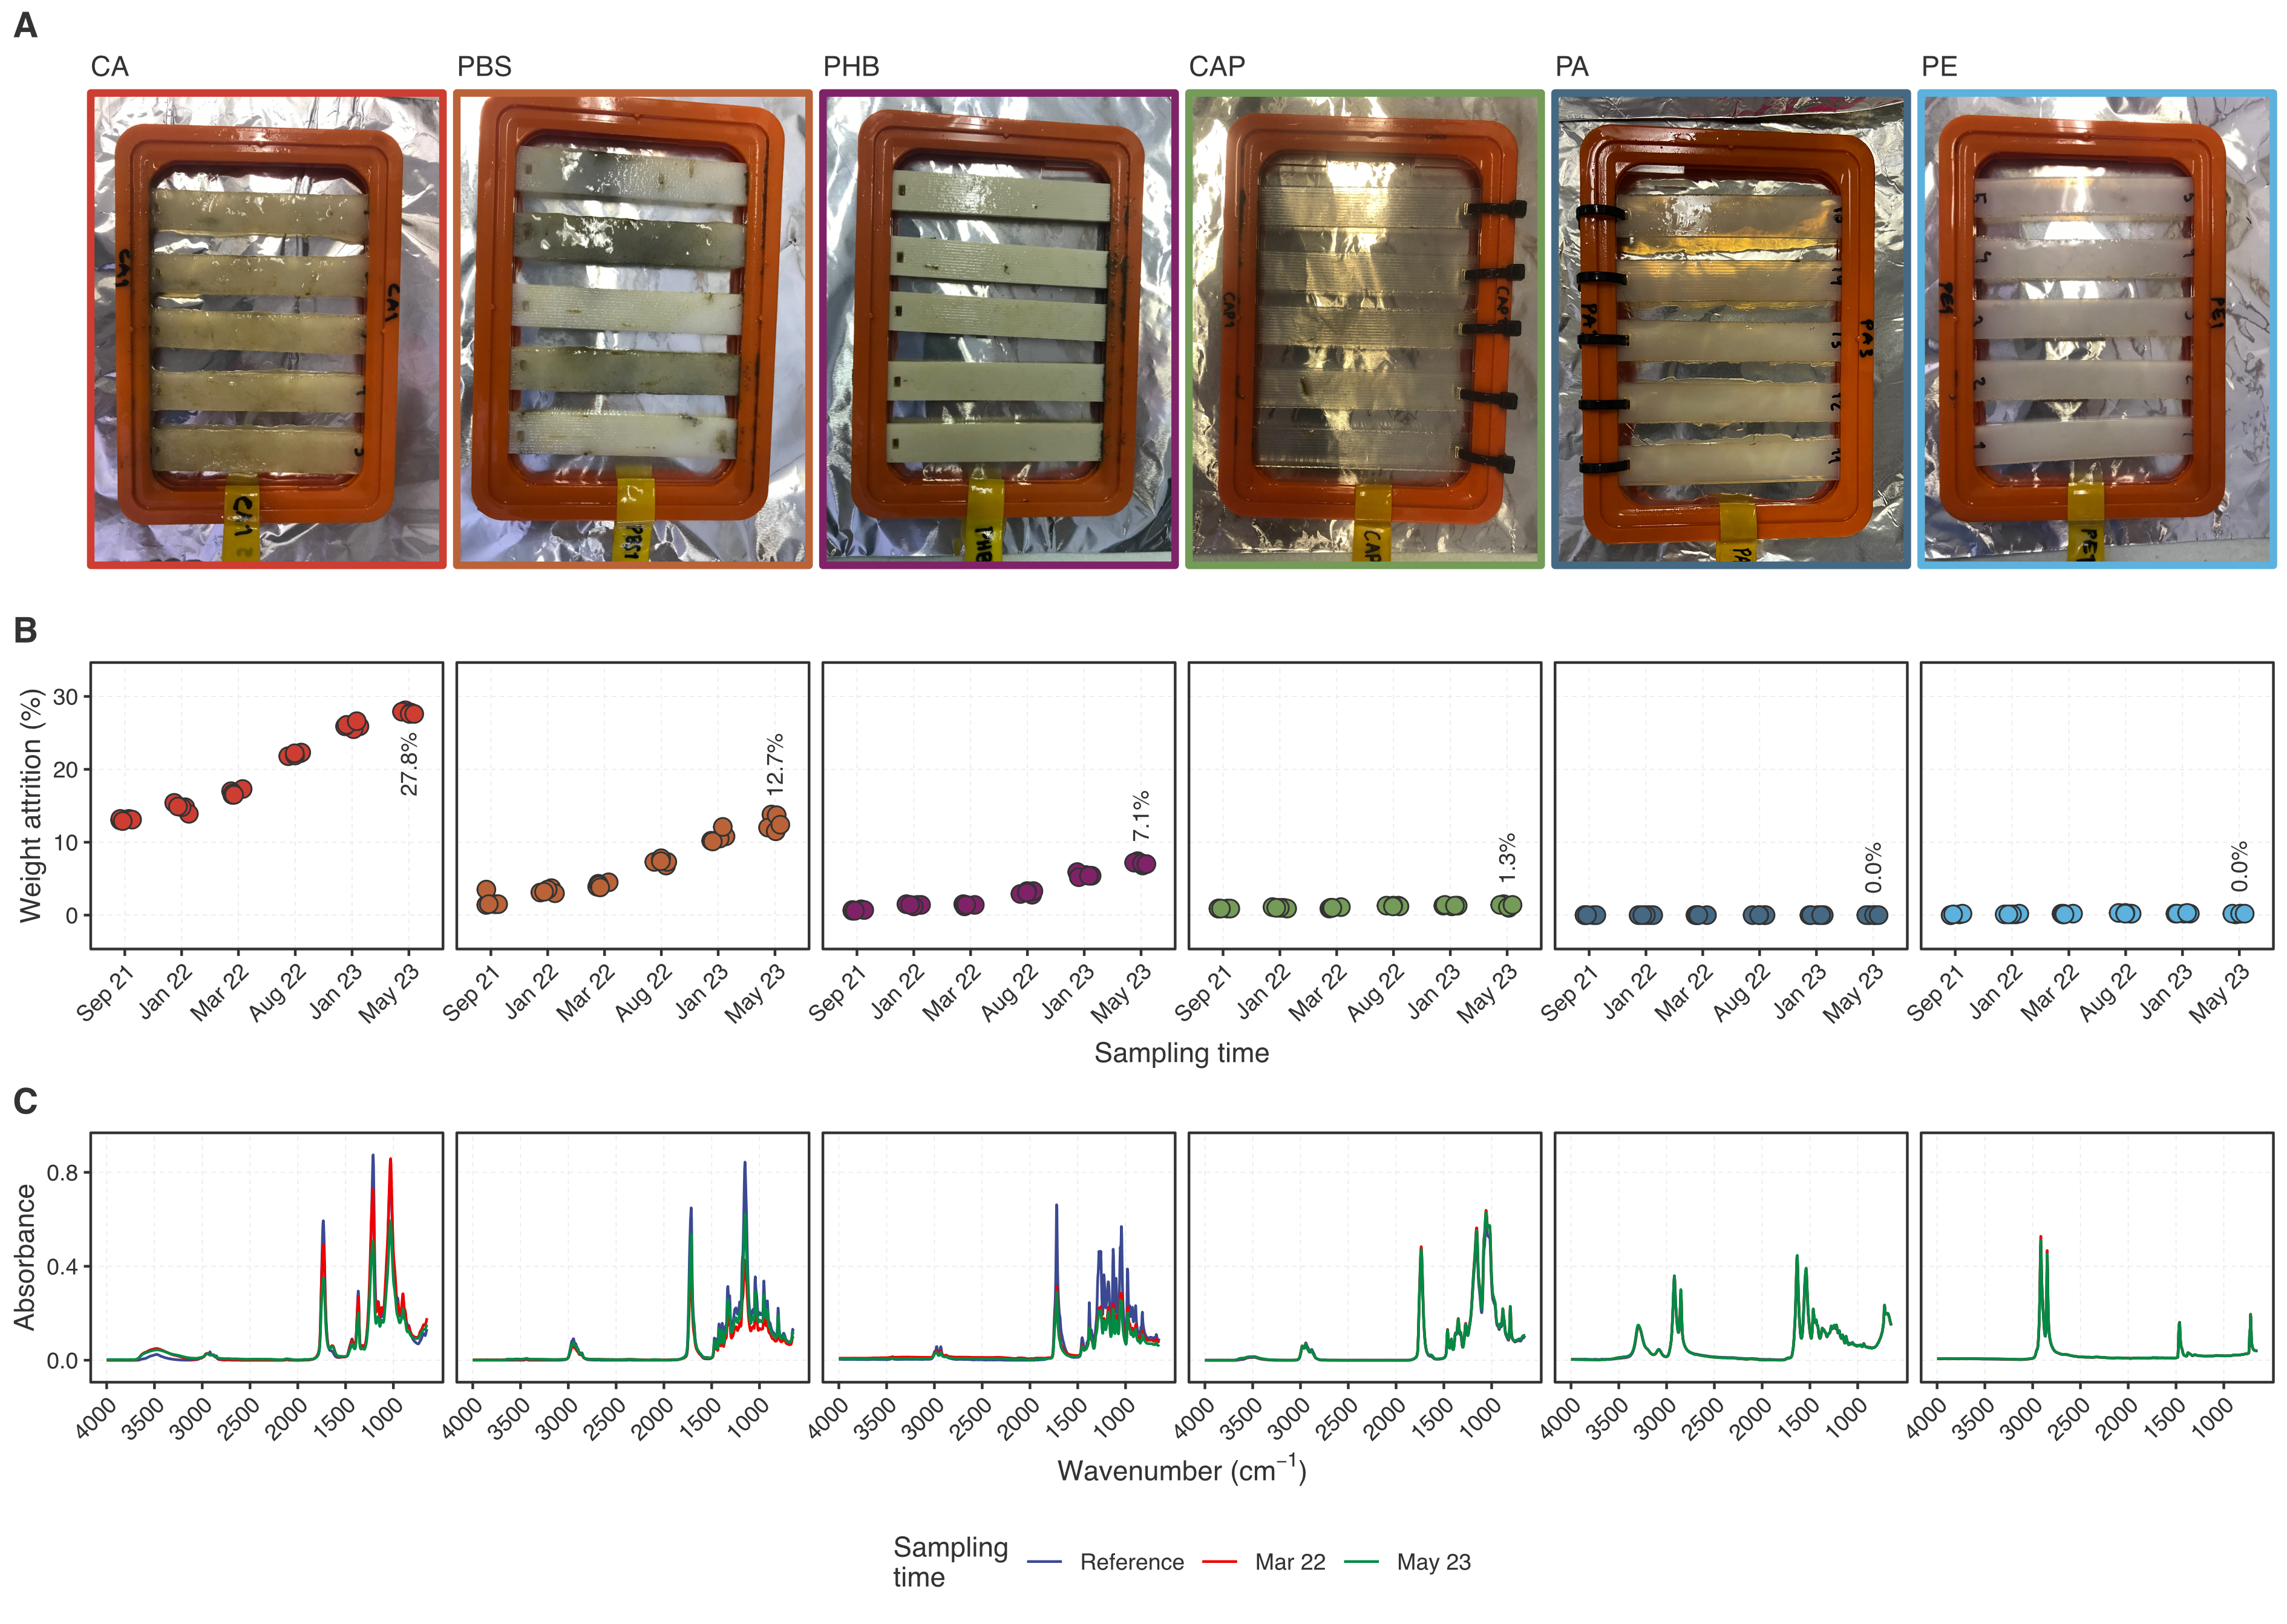Viewport: 2287px width, 1624px height.
Task: Click the Absorbance y-axis title
Action: [25, 1257]
